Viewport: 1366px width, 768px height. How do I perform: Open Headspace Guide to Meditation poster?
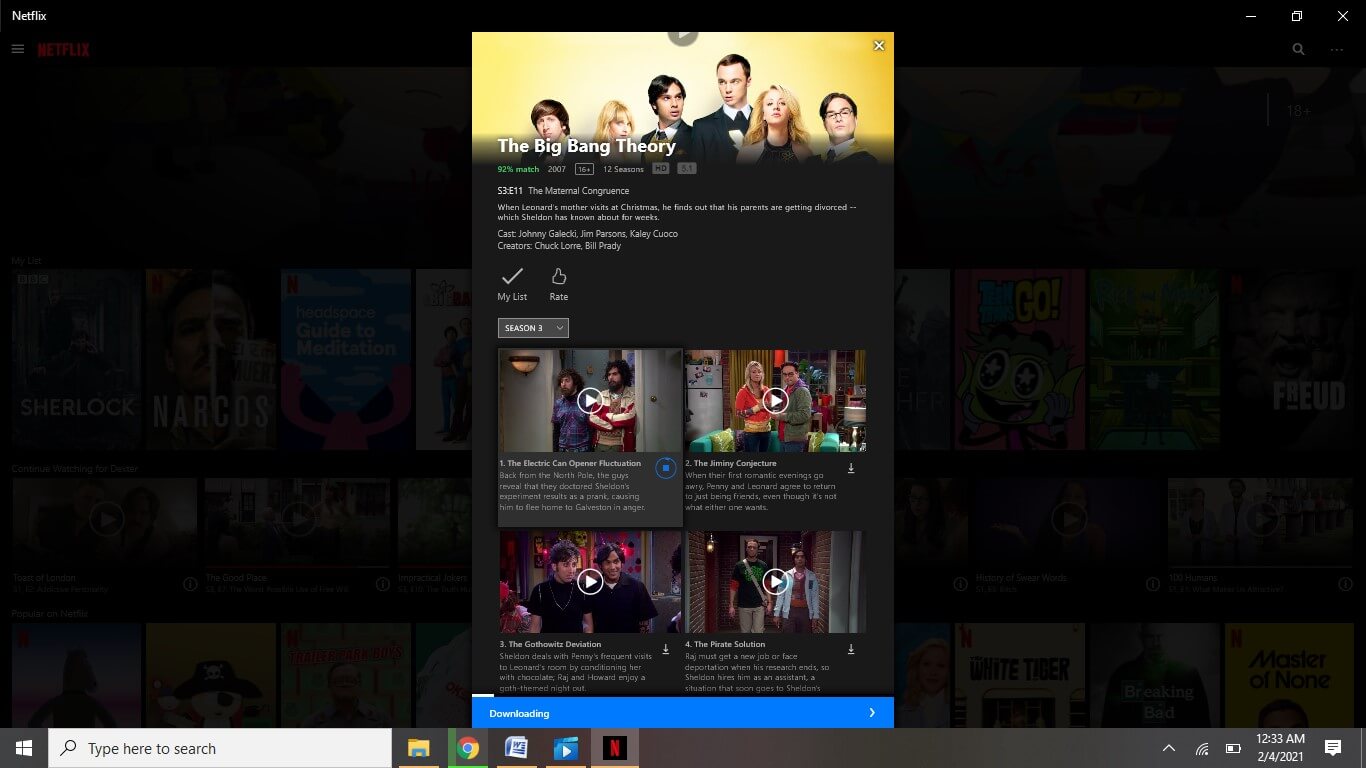tap(346, 359)
